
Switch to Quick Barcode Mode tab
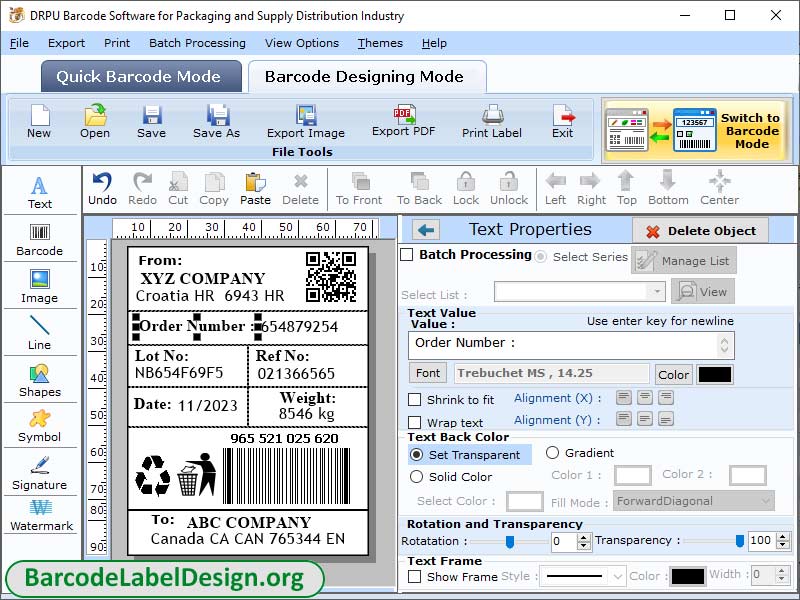(140, 75)
